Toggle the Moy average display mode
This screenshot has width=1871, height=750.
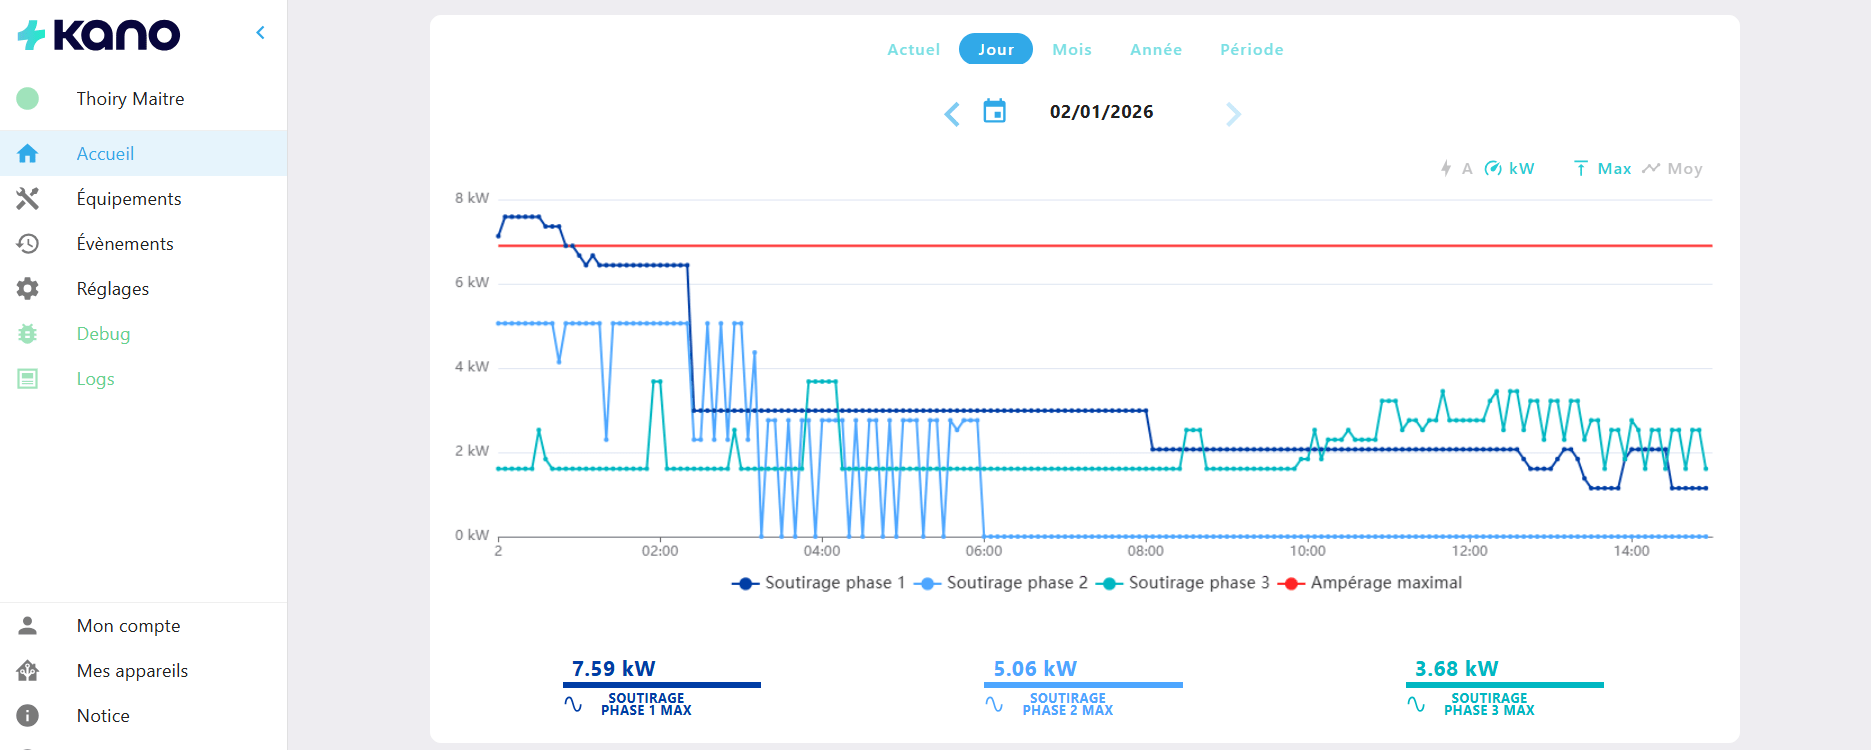tap(1673, 169)
